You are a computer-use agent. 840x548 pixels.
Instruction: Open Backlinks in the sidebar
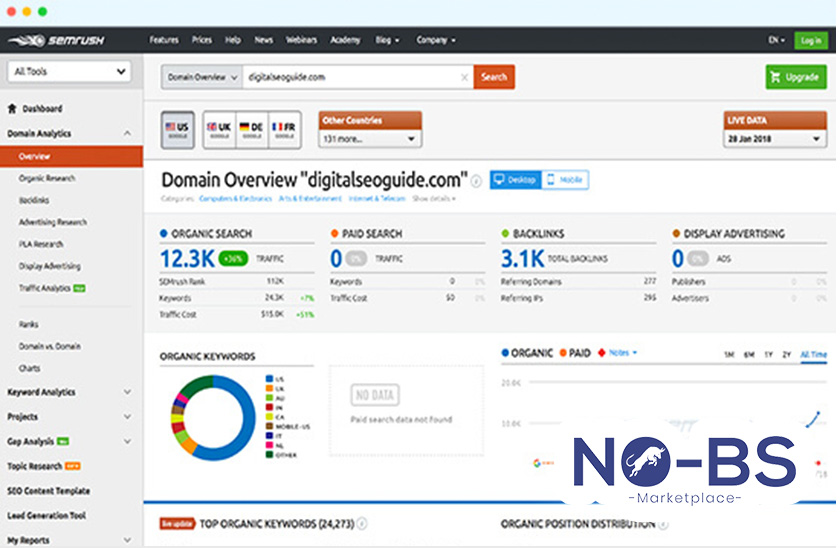(34, 200)
